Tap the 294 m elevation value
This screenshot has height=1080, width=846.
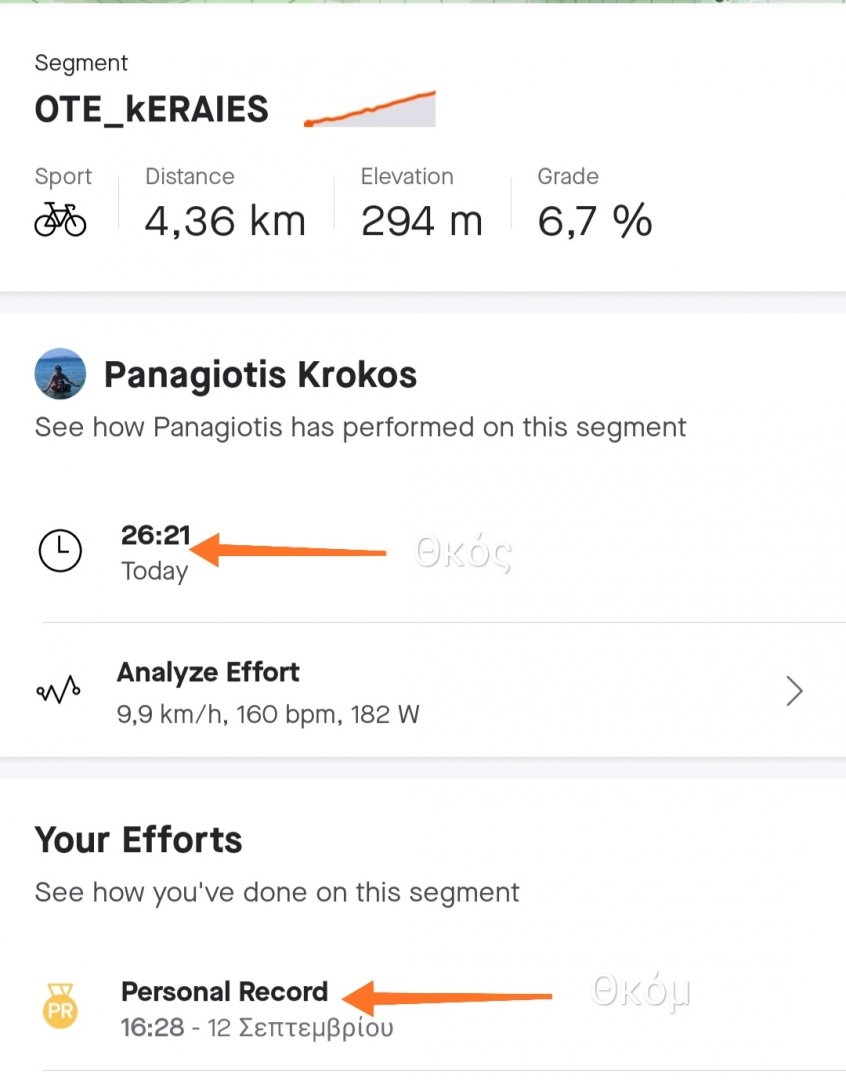[x=421, y=221]
